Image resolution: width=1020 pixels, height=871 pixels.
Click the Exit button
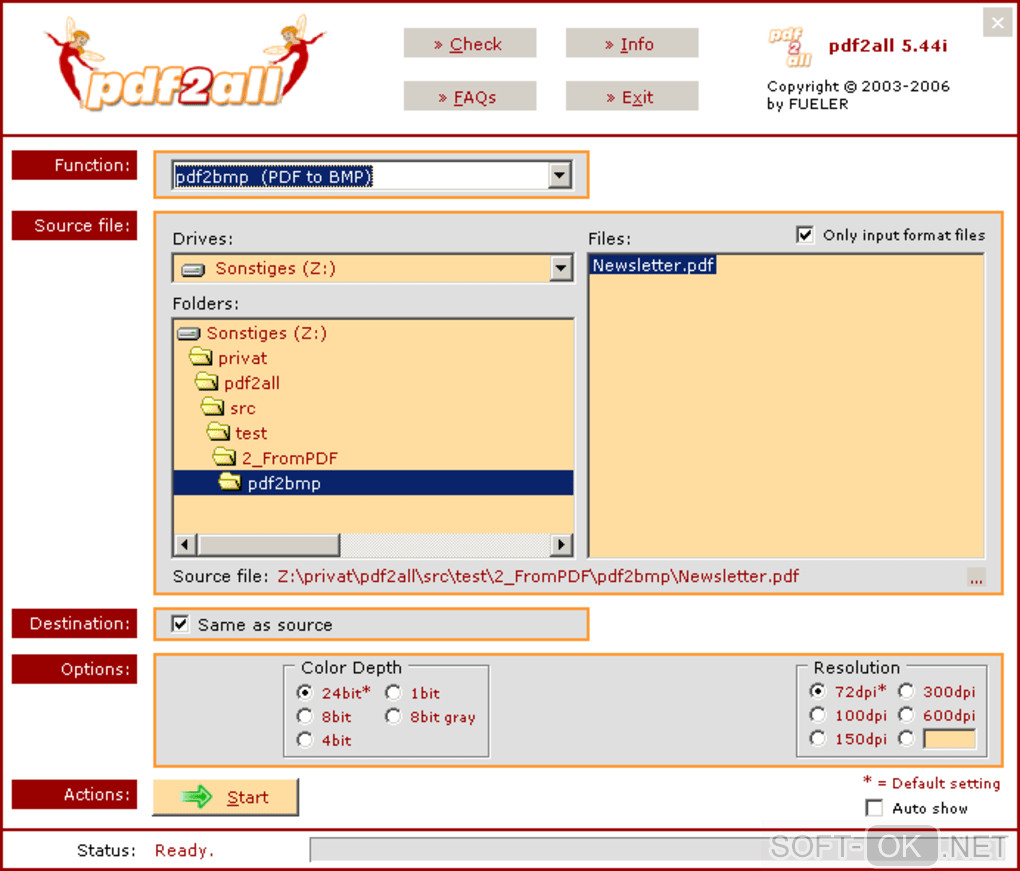632,96
